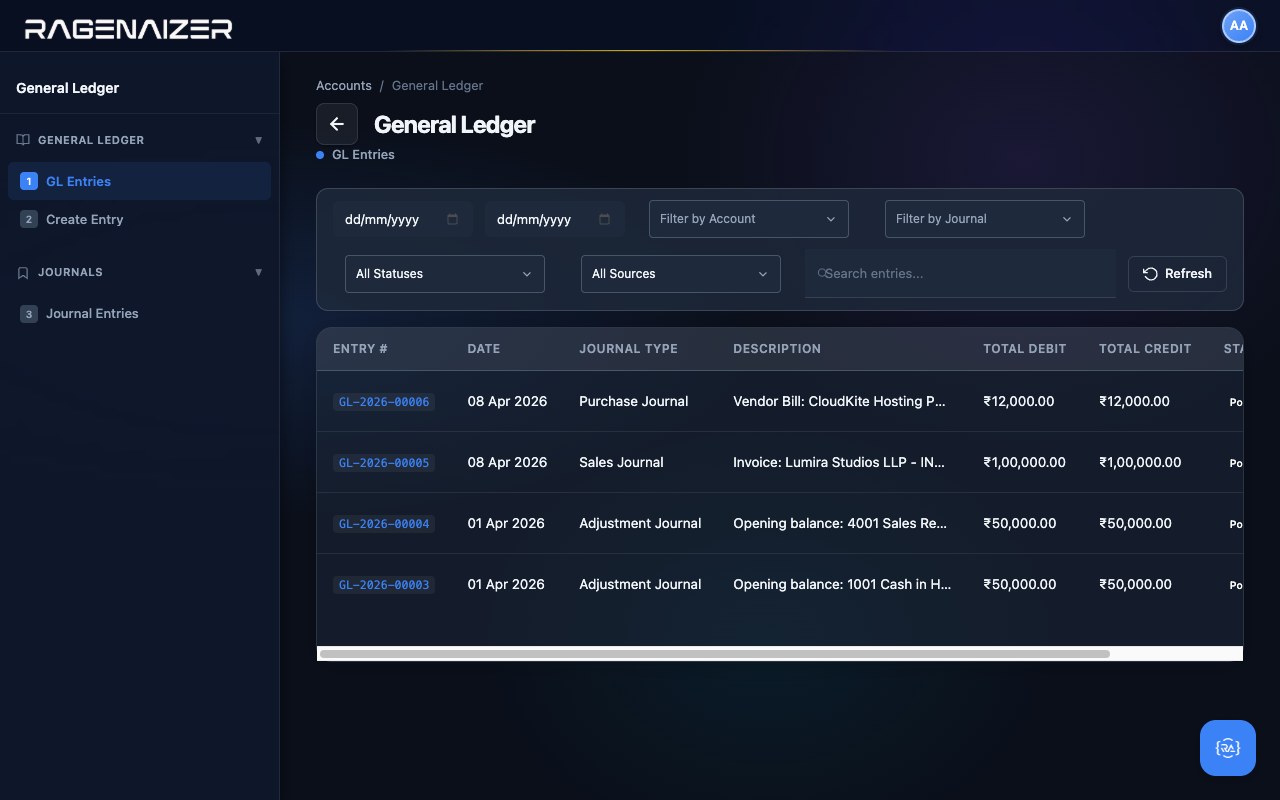Open entry GL-2026-00006
The height and width of the screenshot is (800, 1280).
[x=384, y=402]
